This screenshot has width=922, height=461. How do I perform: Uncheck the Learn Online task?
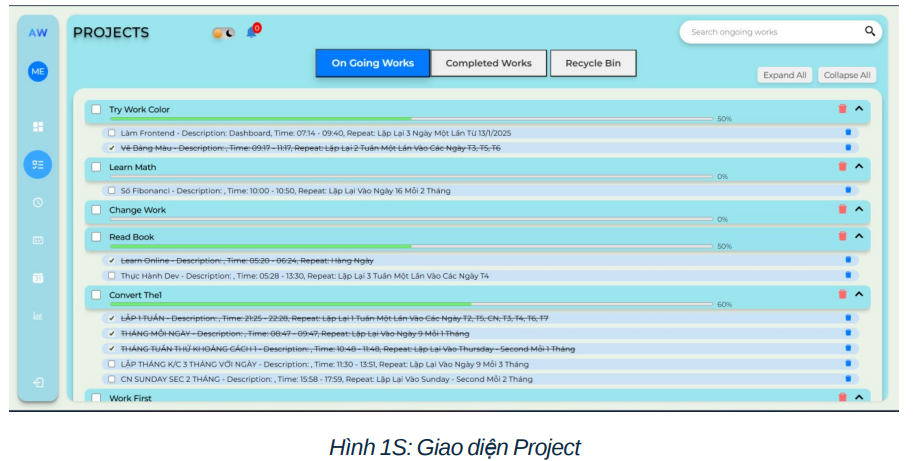tap(111, 260)
